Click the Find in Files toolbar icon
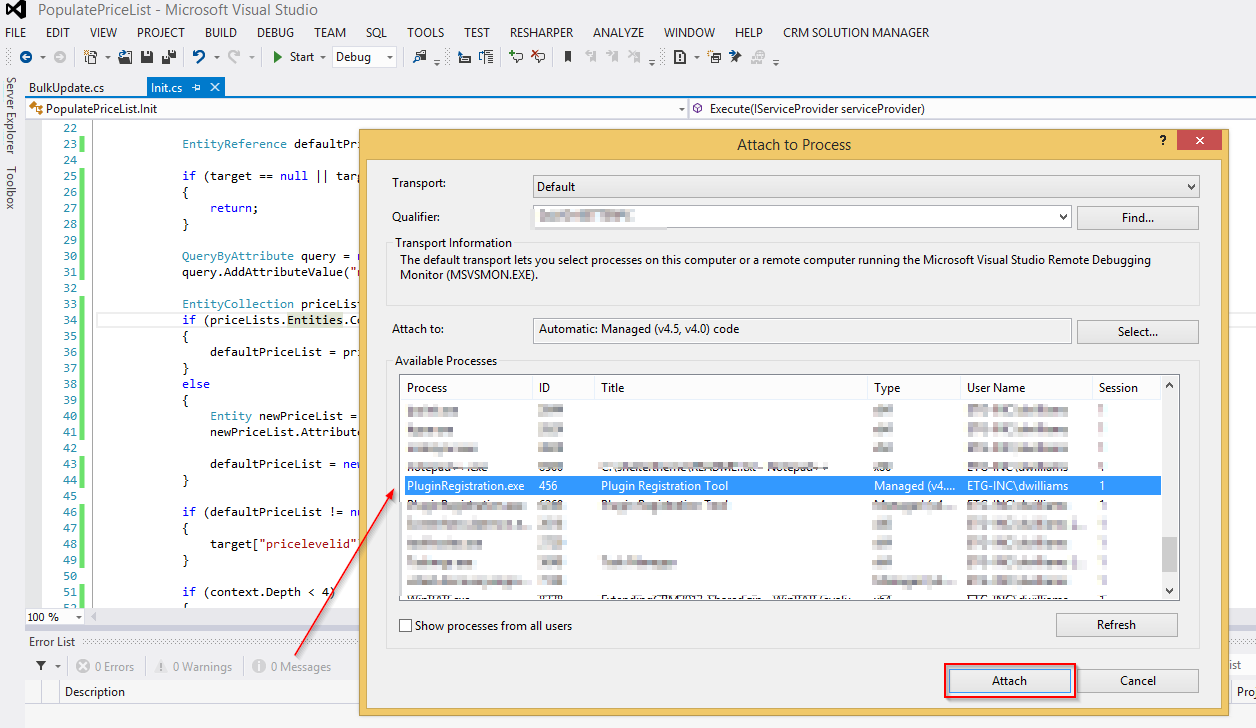The height and width of the screenshot is (728, 1256). [419, 57]
